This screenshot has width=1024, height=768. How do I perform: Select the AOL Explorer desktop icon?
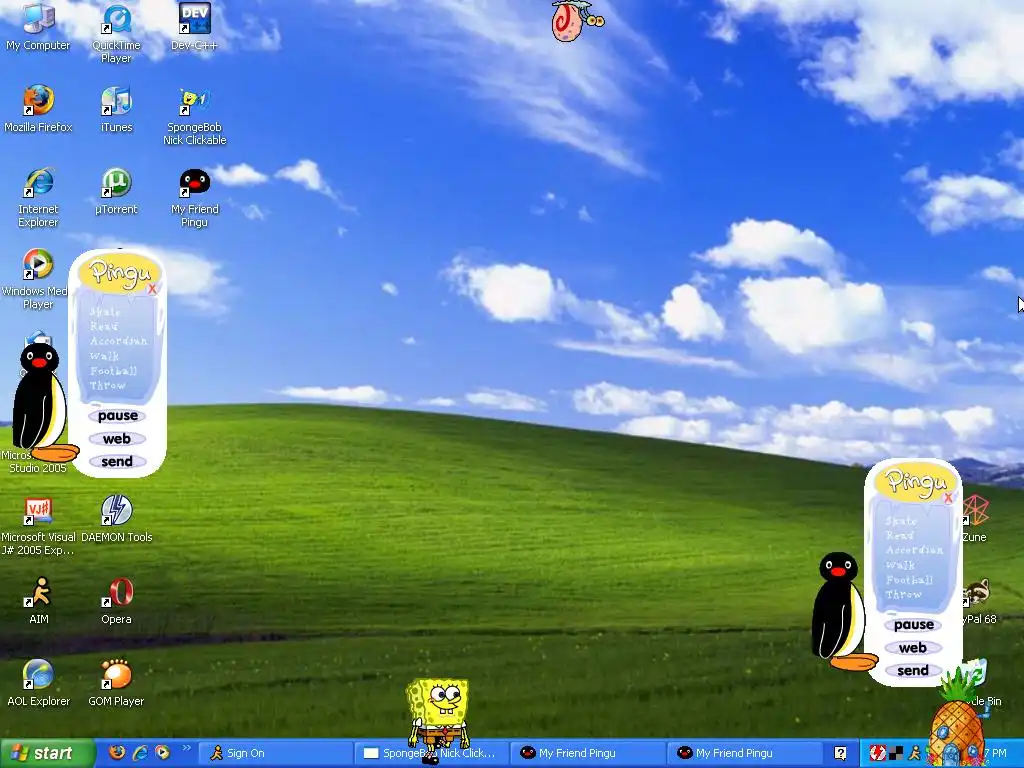[38, 683]
